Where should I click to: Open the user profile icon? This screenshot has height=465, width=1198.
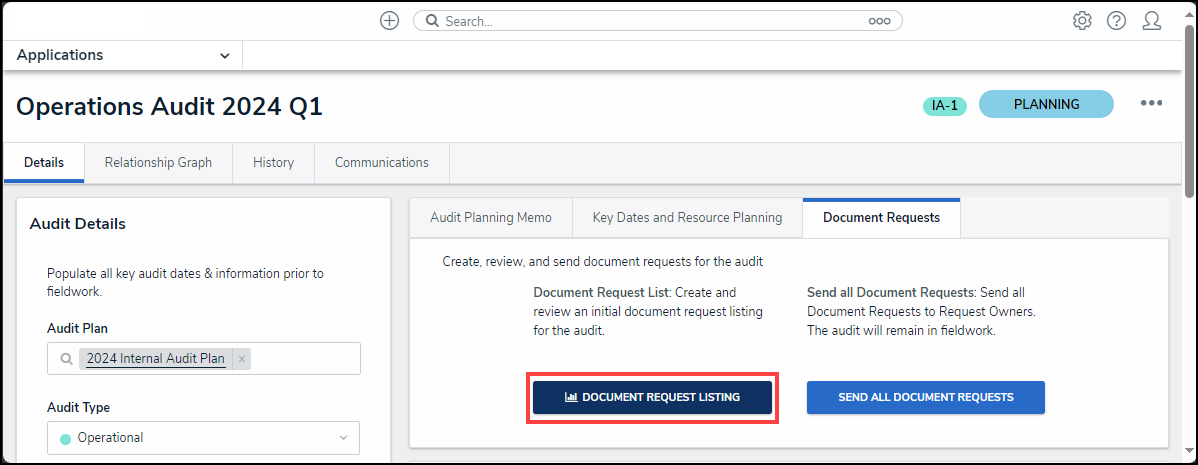tap(1151, 21)
